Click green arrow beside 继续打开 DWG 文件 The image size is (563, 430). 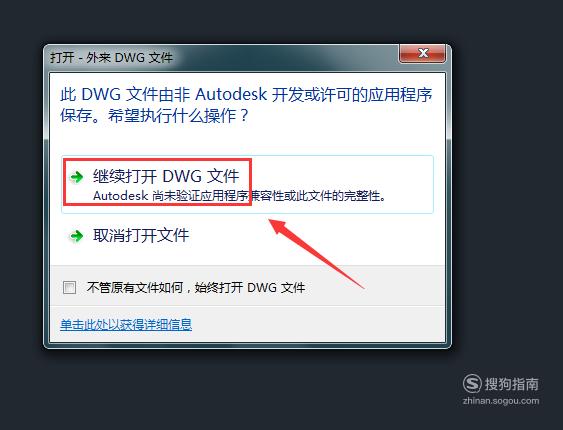(76, 177)
